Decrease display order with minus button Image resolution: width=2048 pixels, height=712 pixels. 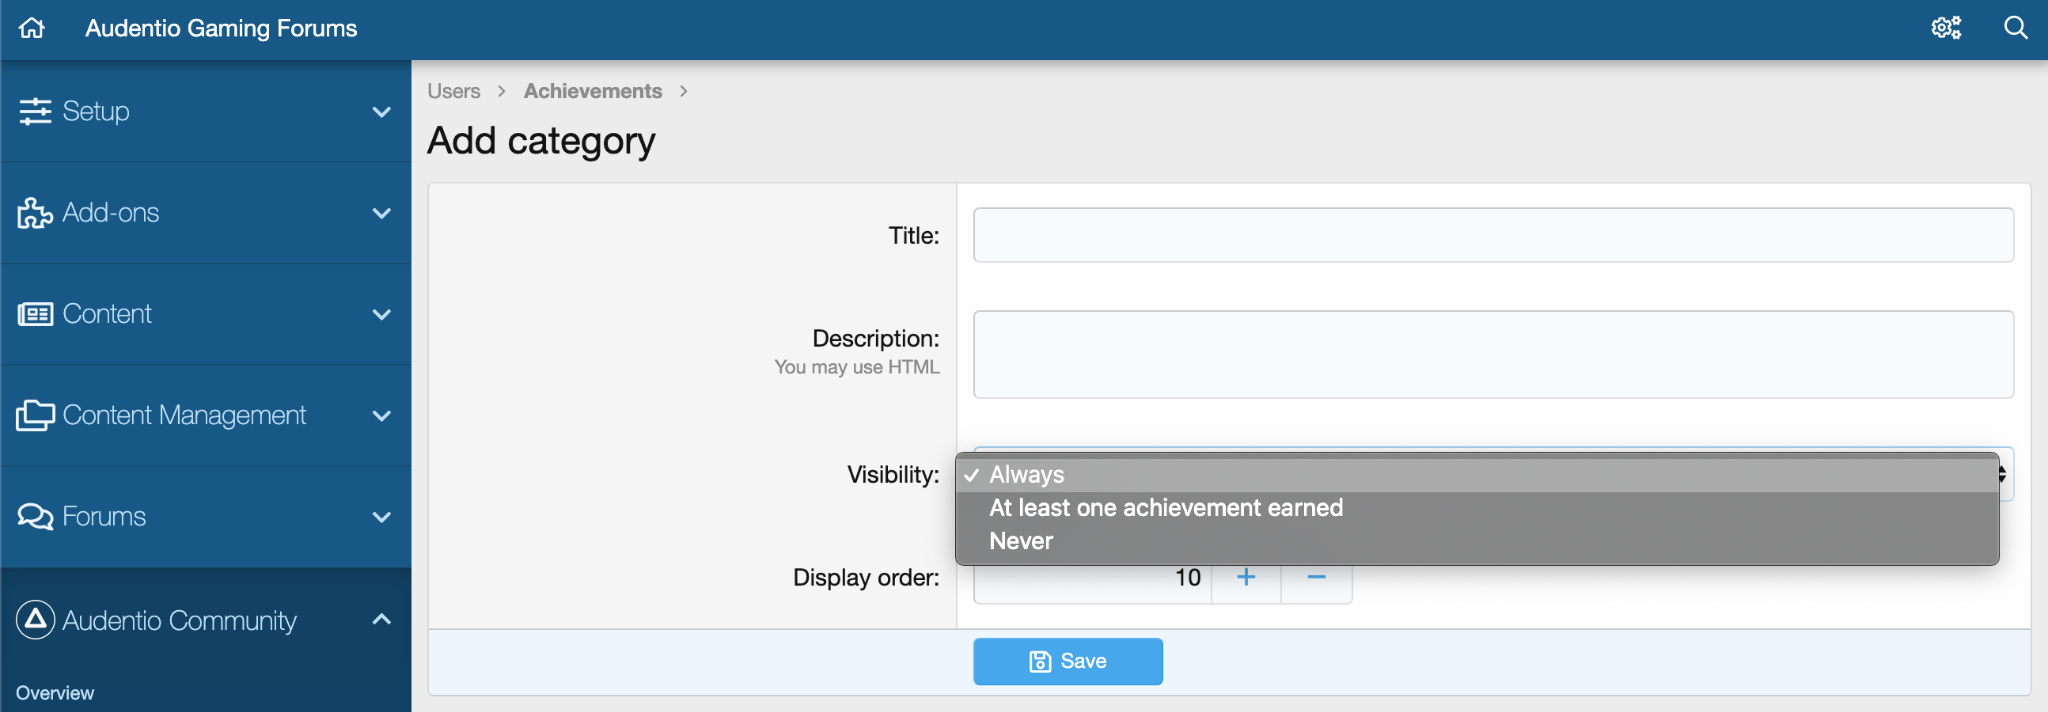click(1316, 578)
